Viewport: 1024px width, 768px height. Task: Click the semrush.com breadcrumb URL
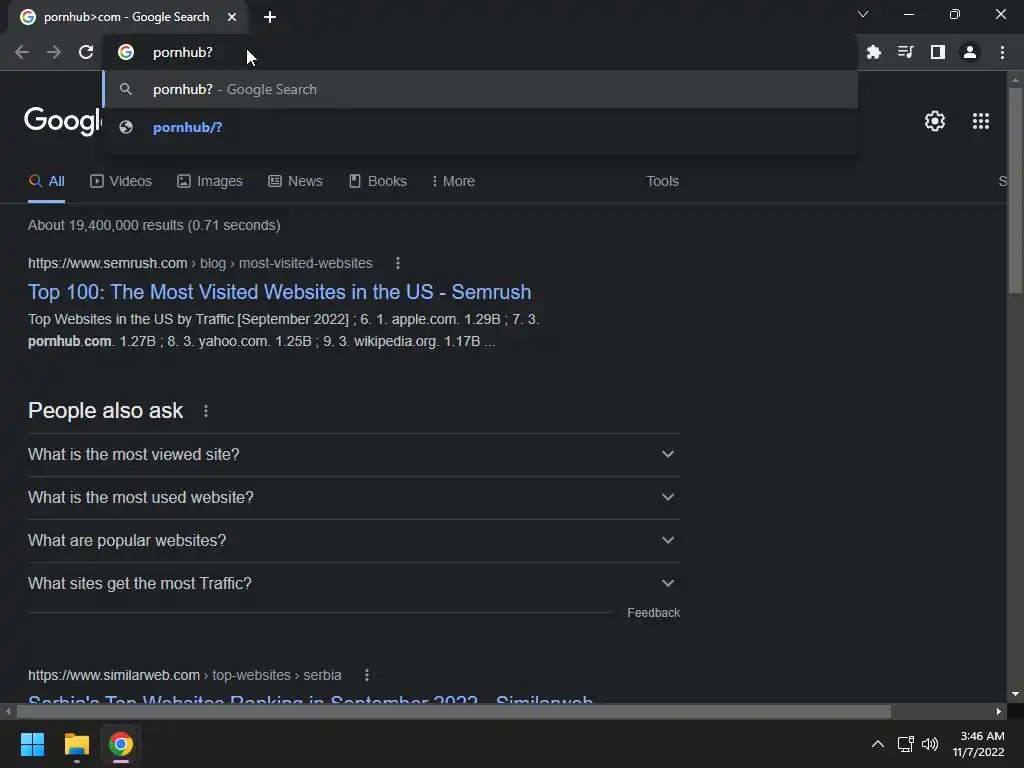click(200, 263)
